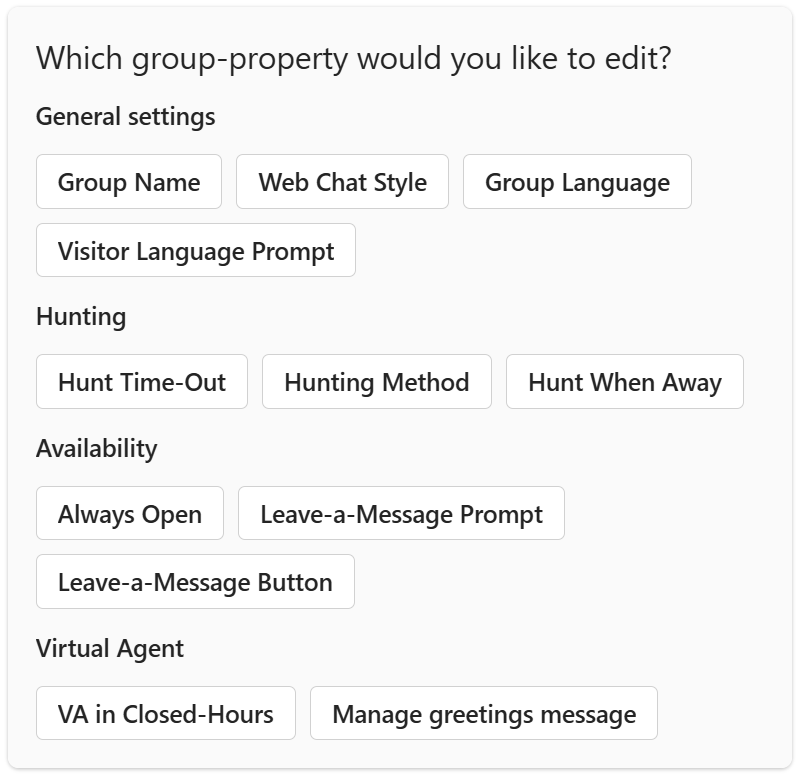Screen dimensions: 801x777
Task: Pick the Group Name property chip
Action: coord(128,182)
